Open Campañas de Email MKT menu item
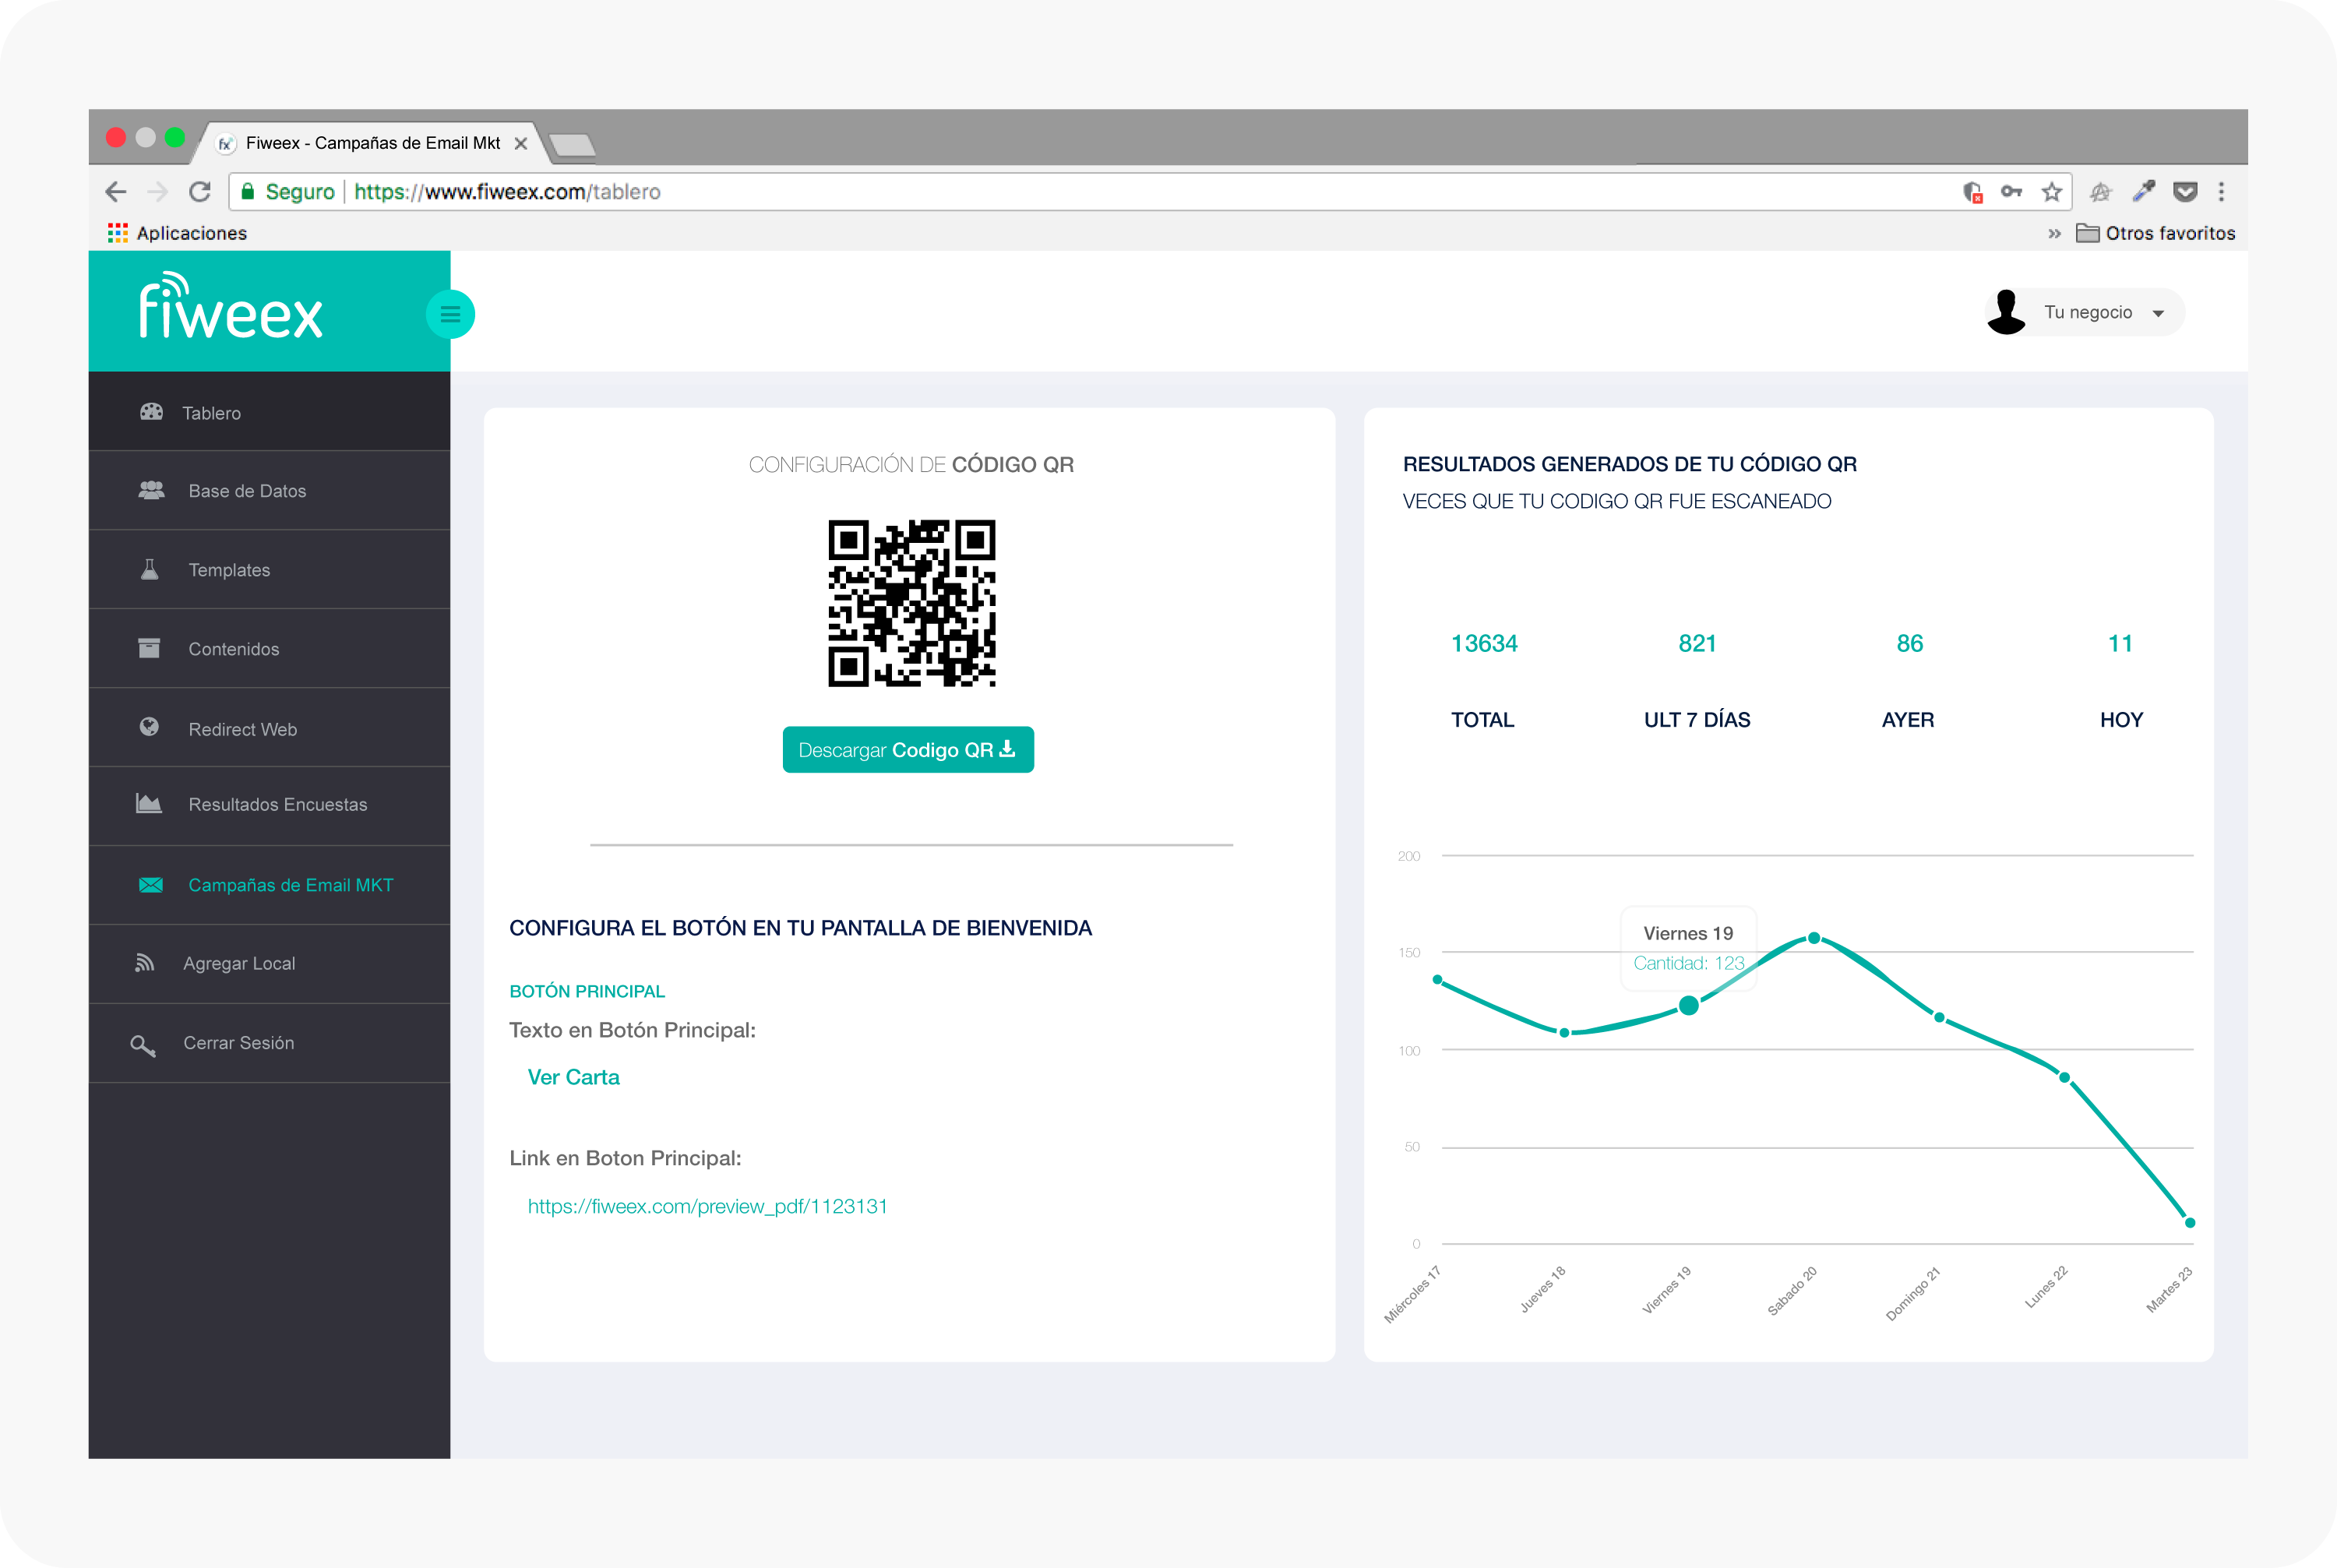This screenshot has height=1568, width=2337. coord(269,885)
